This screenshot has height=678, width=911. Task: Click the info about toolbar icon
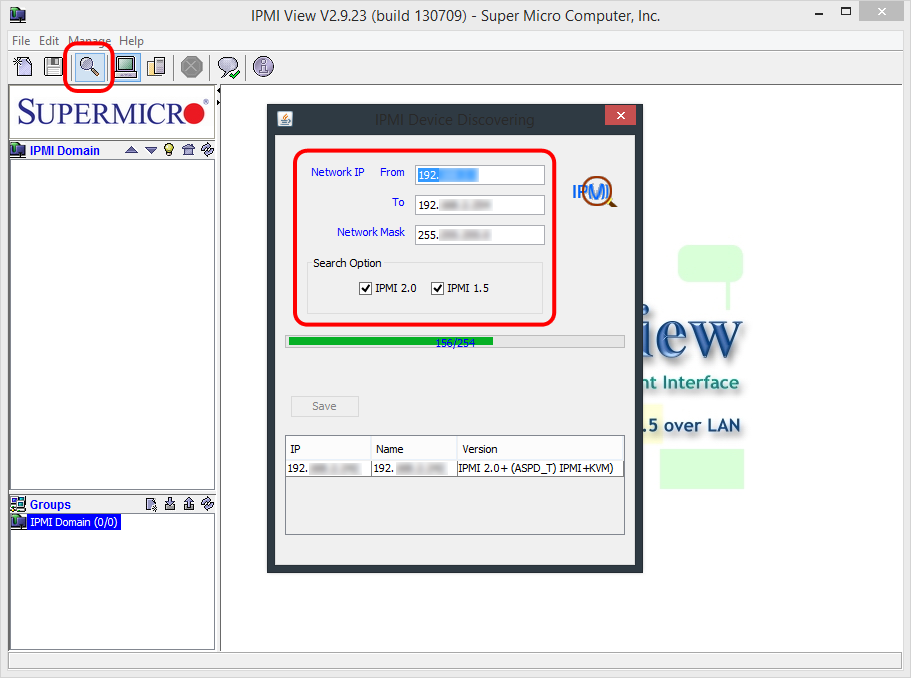pyautogui.click(x=263, y=67)
